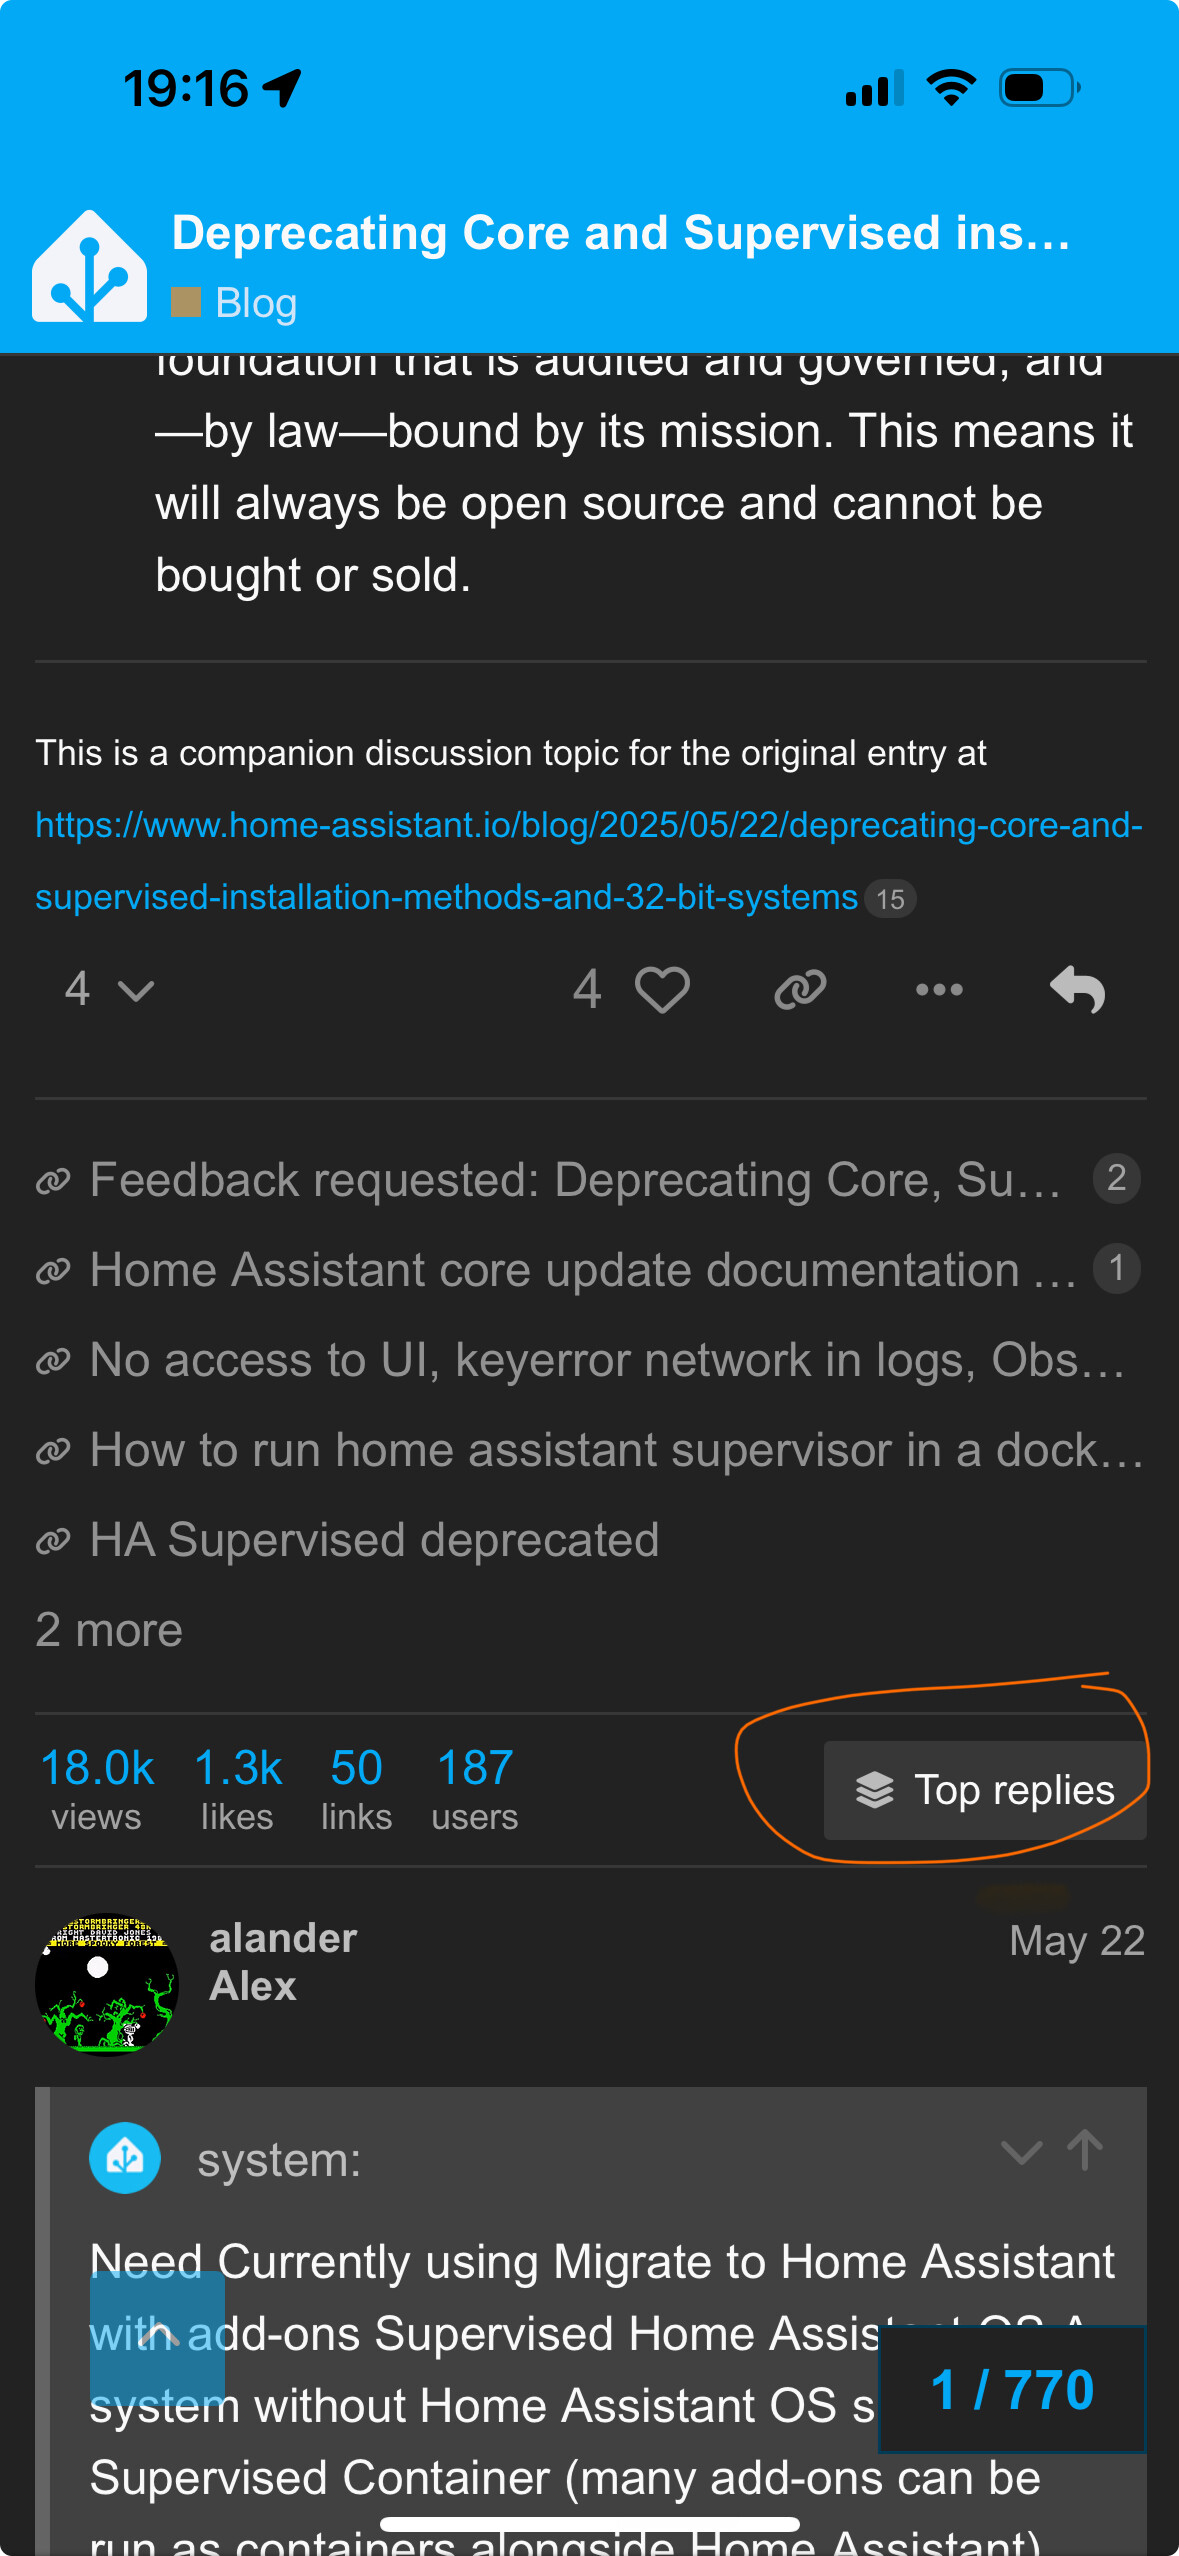Show 2 more linked topics
1179x2556 pixels.
[109, 1630]
